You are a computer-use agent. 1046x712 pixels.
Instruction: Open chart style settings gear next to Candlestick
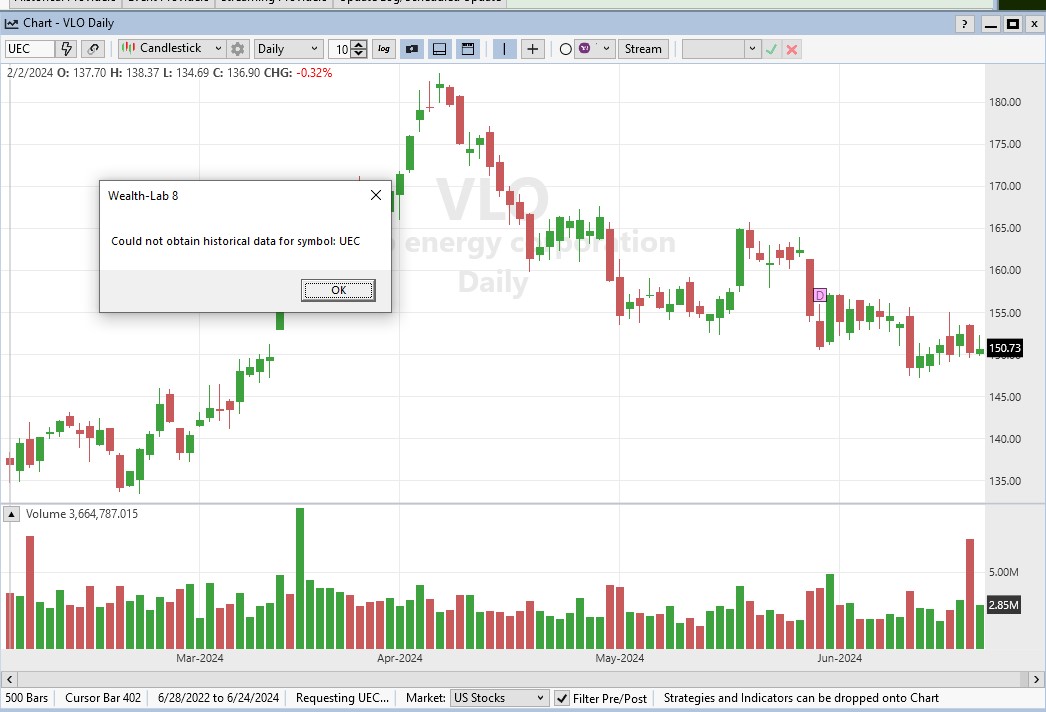point(237,49)
